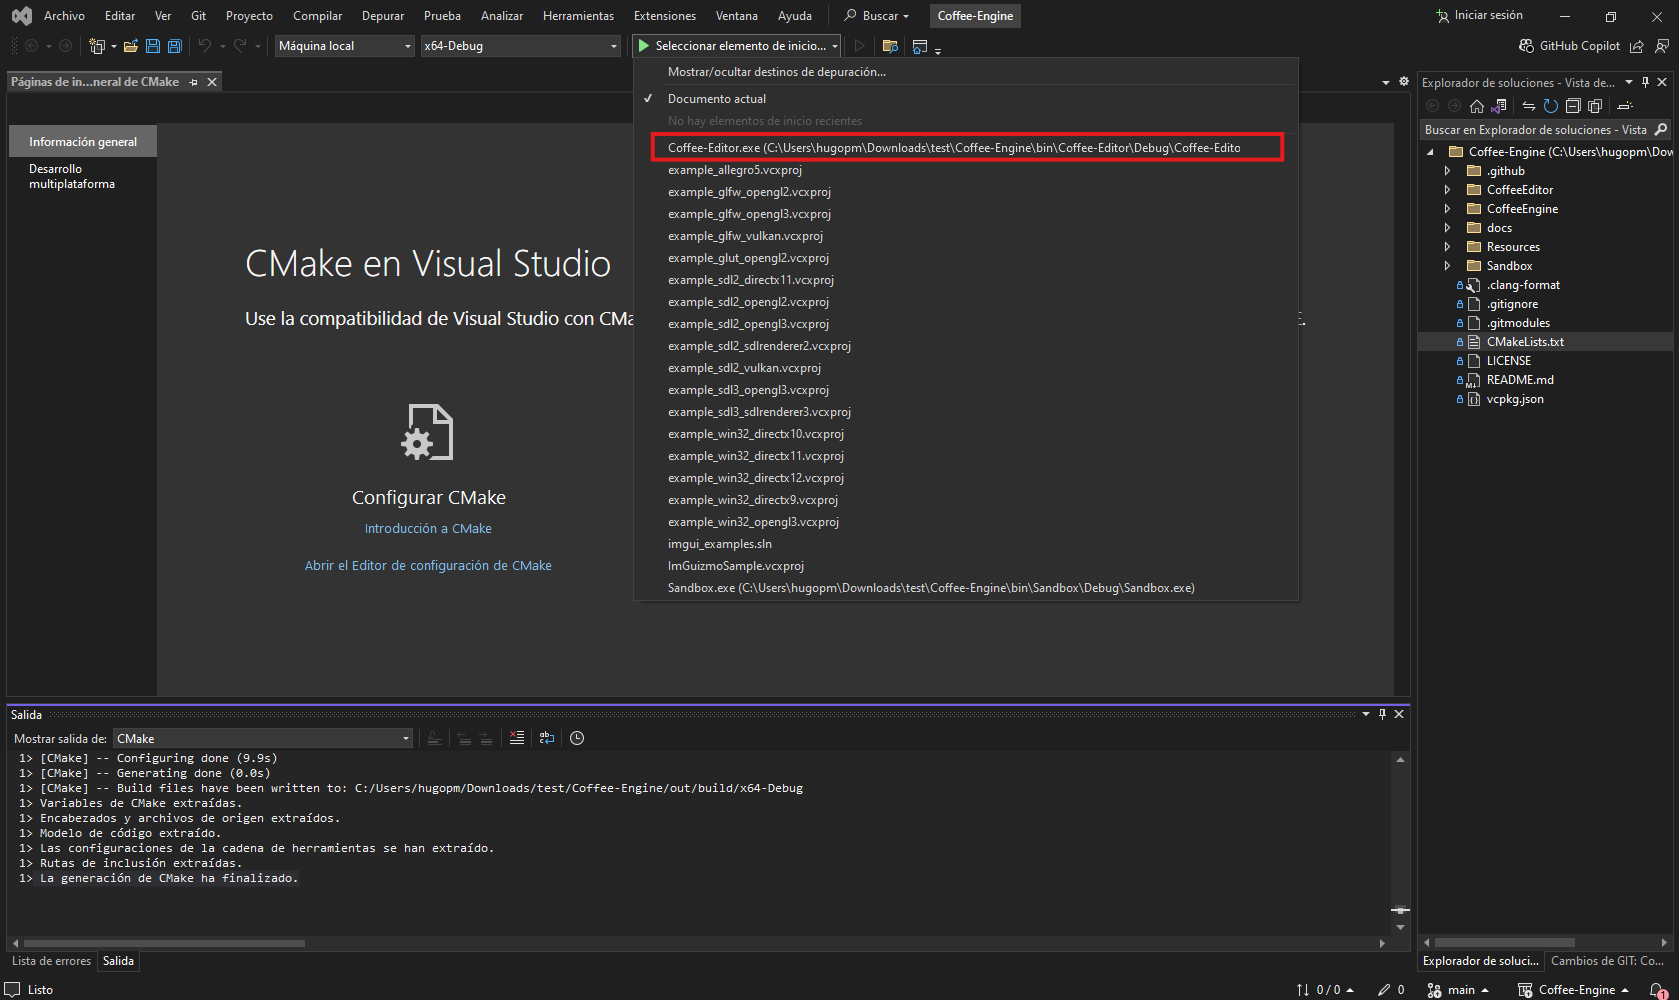Open the Herramientas menu
This screenshot has height=1000, width=1679.
tap(578, 16)
